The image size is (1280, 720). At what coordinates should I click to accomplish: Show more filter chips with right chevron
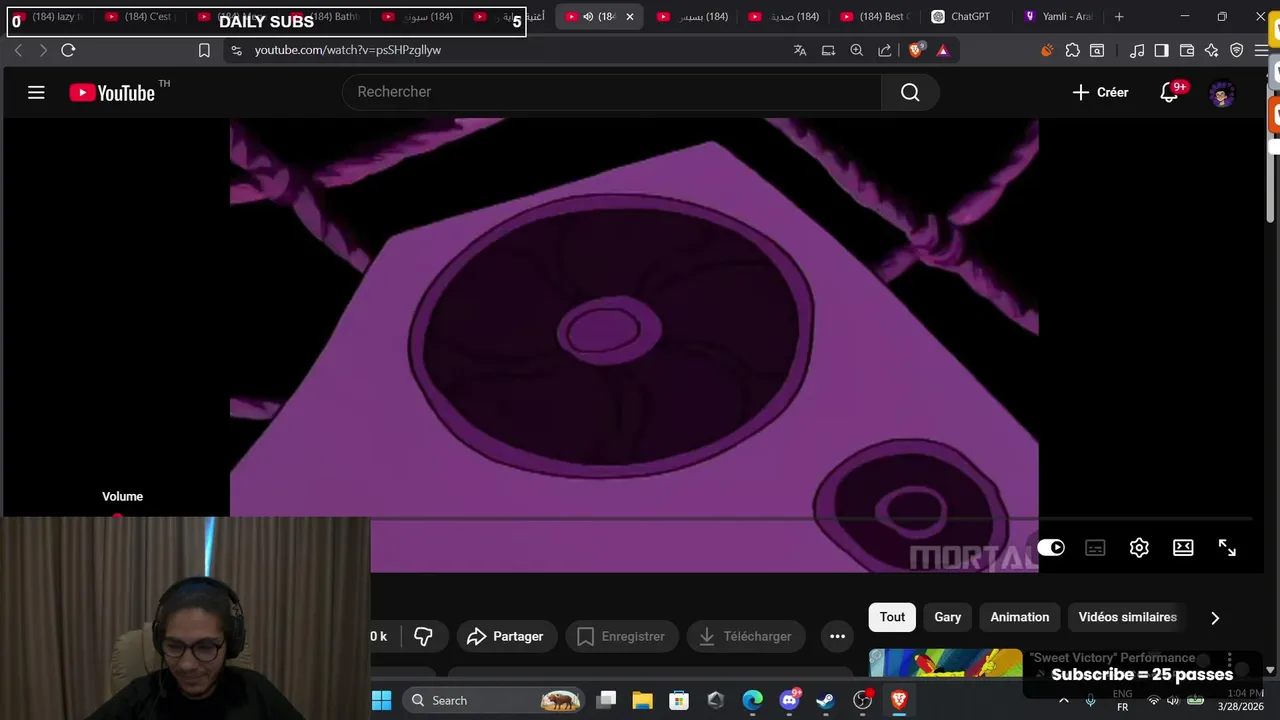(1215, 618)
